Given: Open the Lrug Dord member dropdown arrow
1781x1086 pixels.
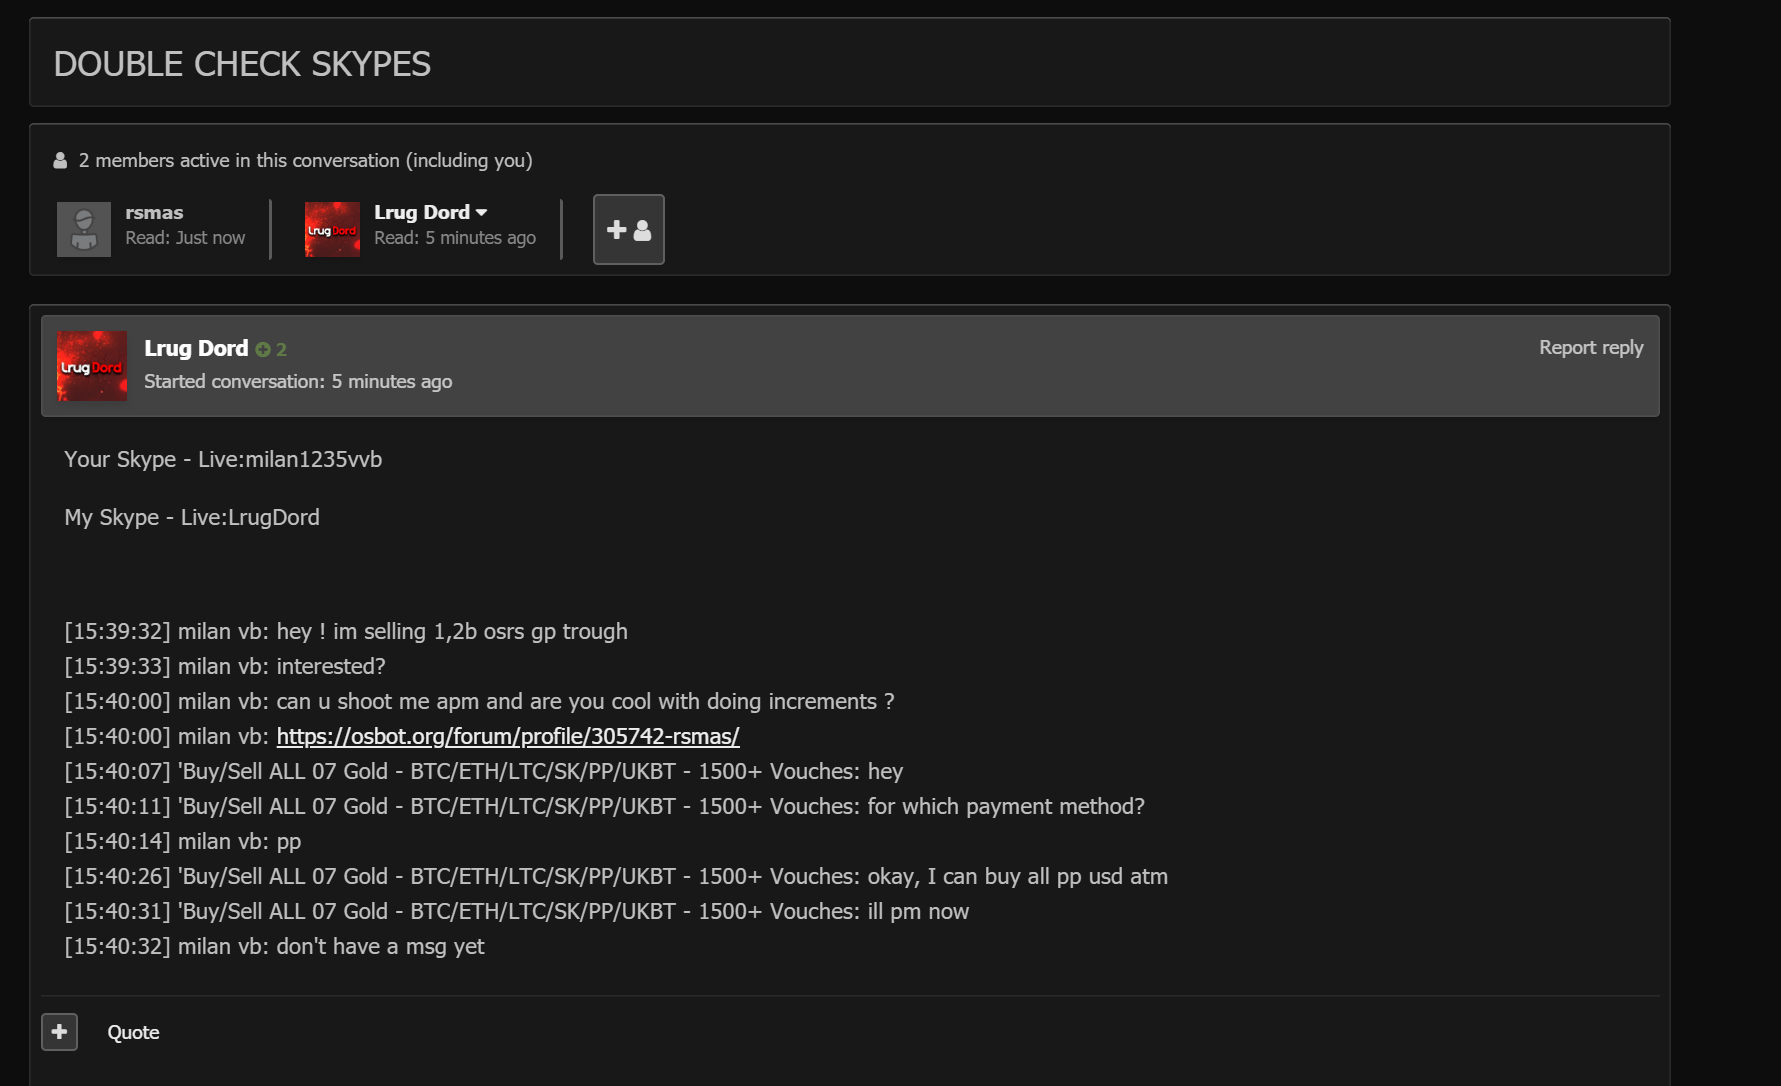Looking at the screenshot, I should [482, 212].
